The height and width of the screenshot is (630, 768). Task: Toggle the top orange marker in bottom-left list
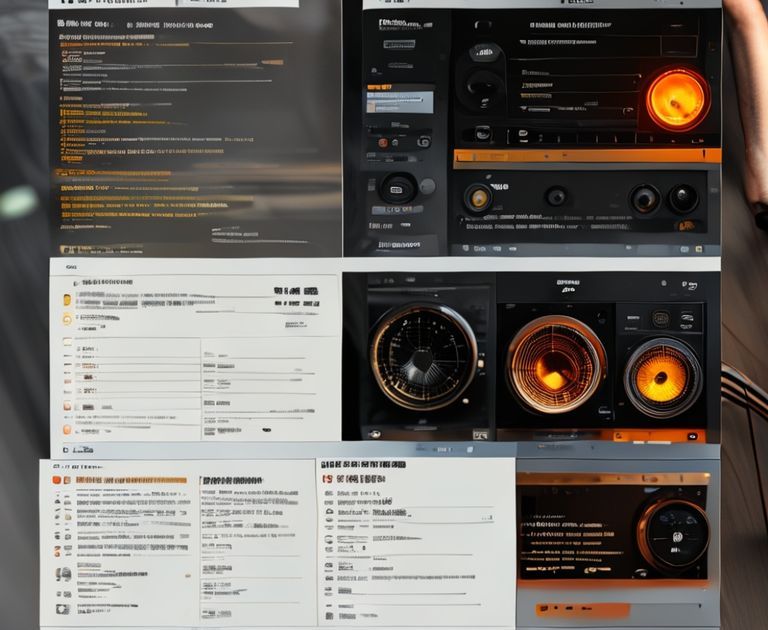(x=57, y=481)
